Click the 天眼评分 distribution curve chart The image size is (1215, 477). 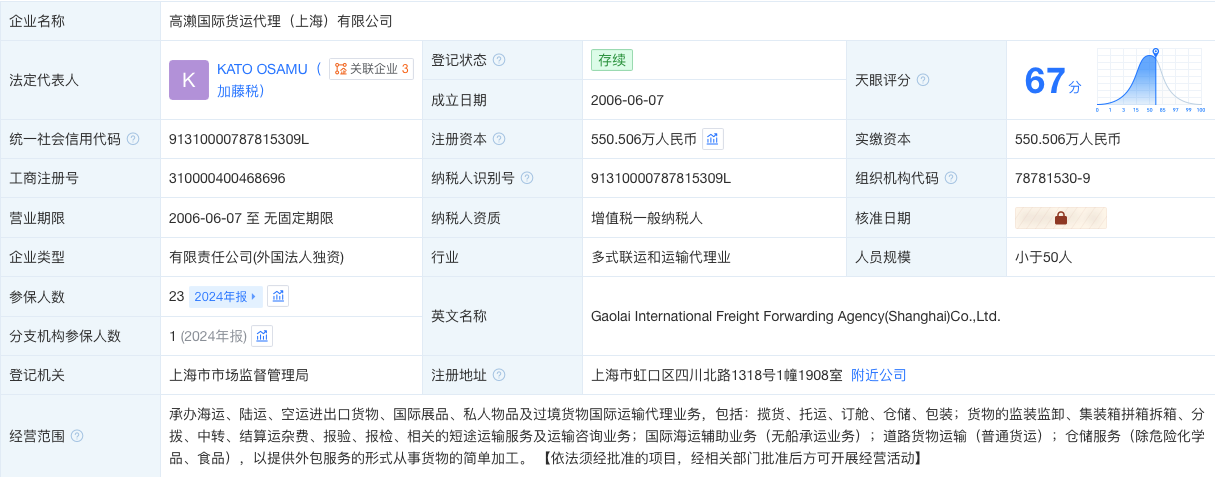1150,80
